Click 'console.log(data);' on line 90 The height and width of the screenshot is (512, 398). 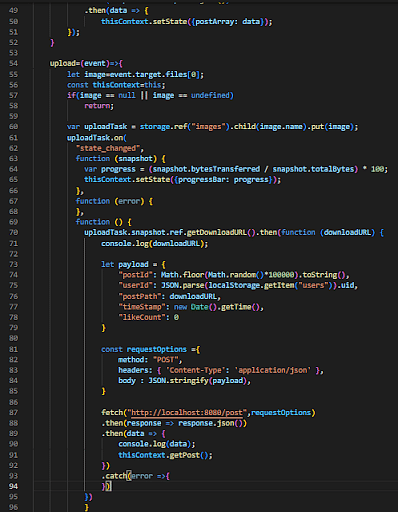(157, 444)
